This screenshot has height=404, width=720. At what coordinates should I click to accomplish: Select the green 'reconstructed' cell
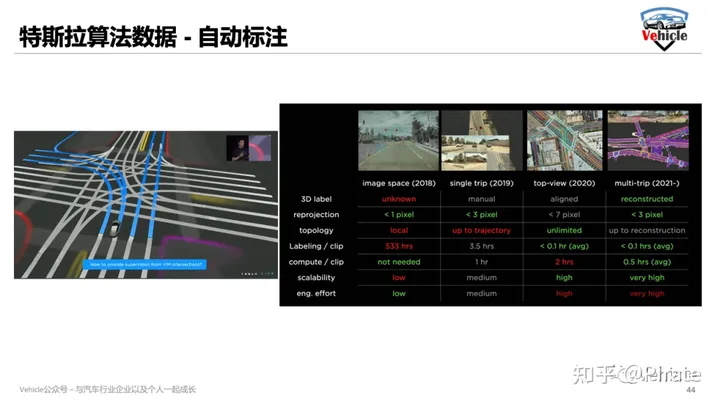647,199
